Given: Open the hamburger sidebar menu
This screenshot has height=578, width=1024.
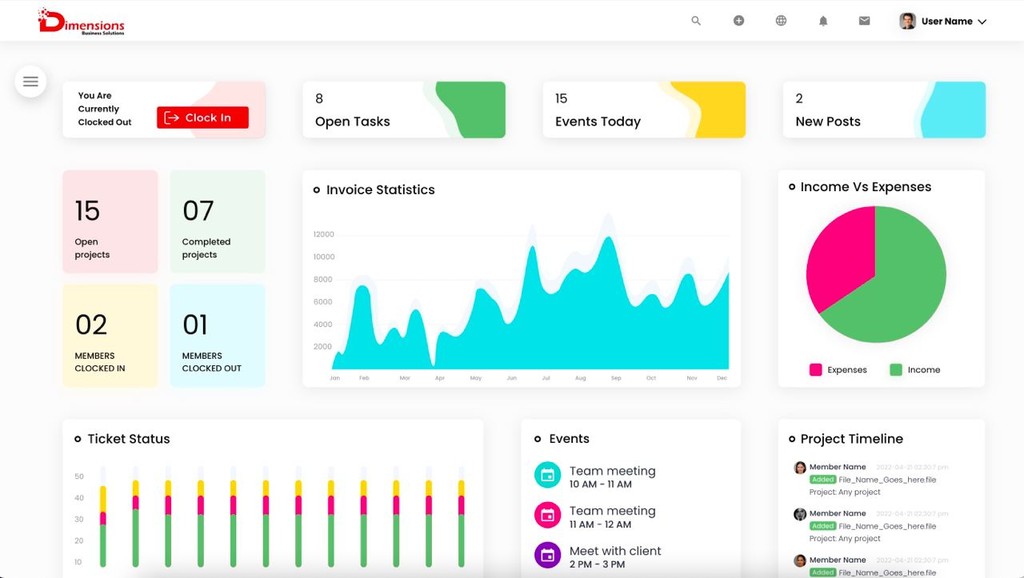Looking at the screenshot, I should coord(30,82).
